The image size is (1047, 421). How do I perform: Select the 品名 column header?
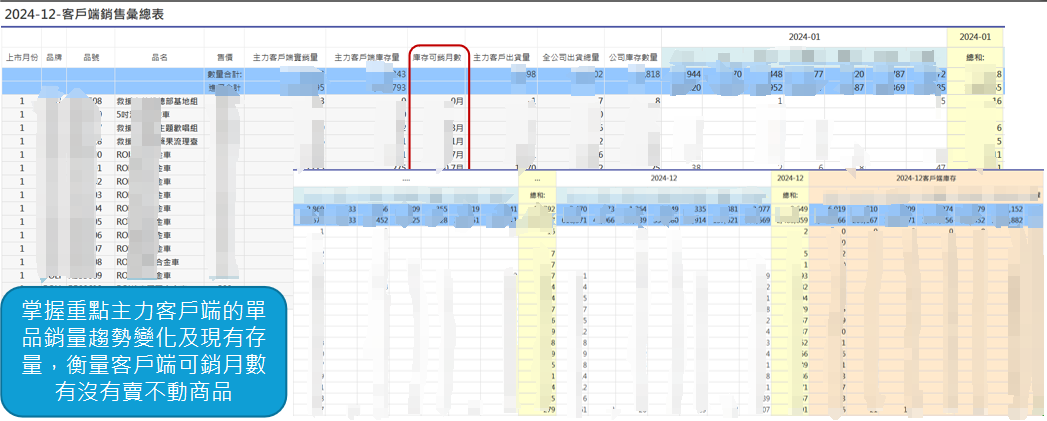pos(159,58)
